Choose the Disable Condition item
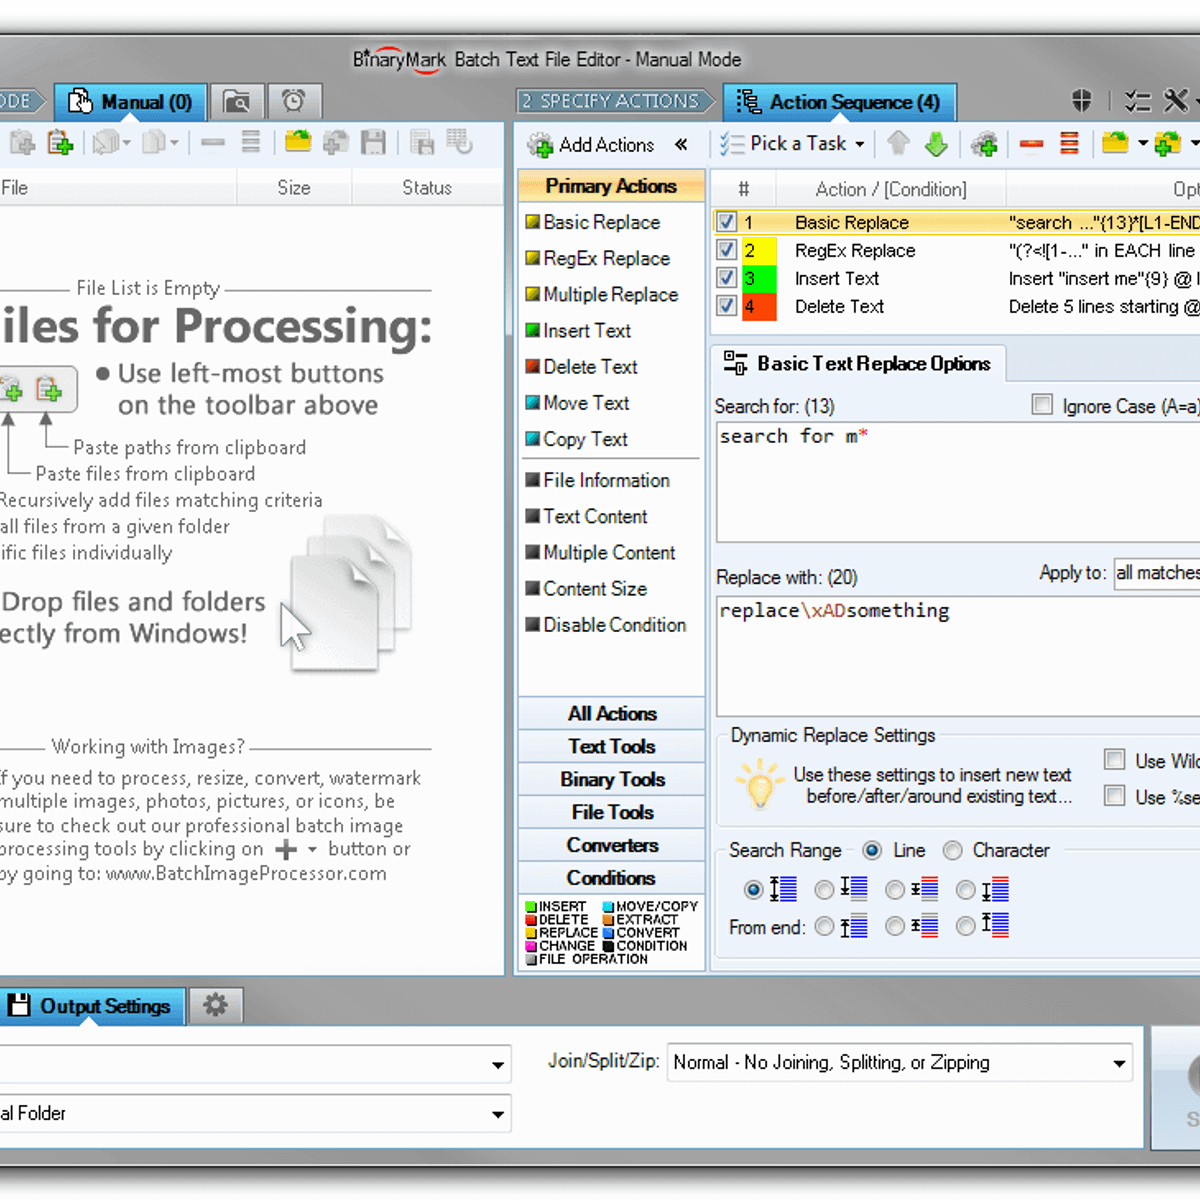 click(606, 625)
